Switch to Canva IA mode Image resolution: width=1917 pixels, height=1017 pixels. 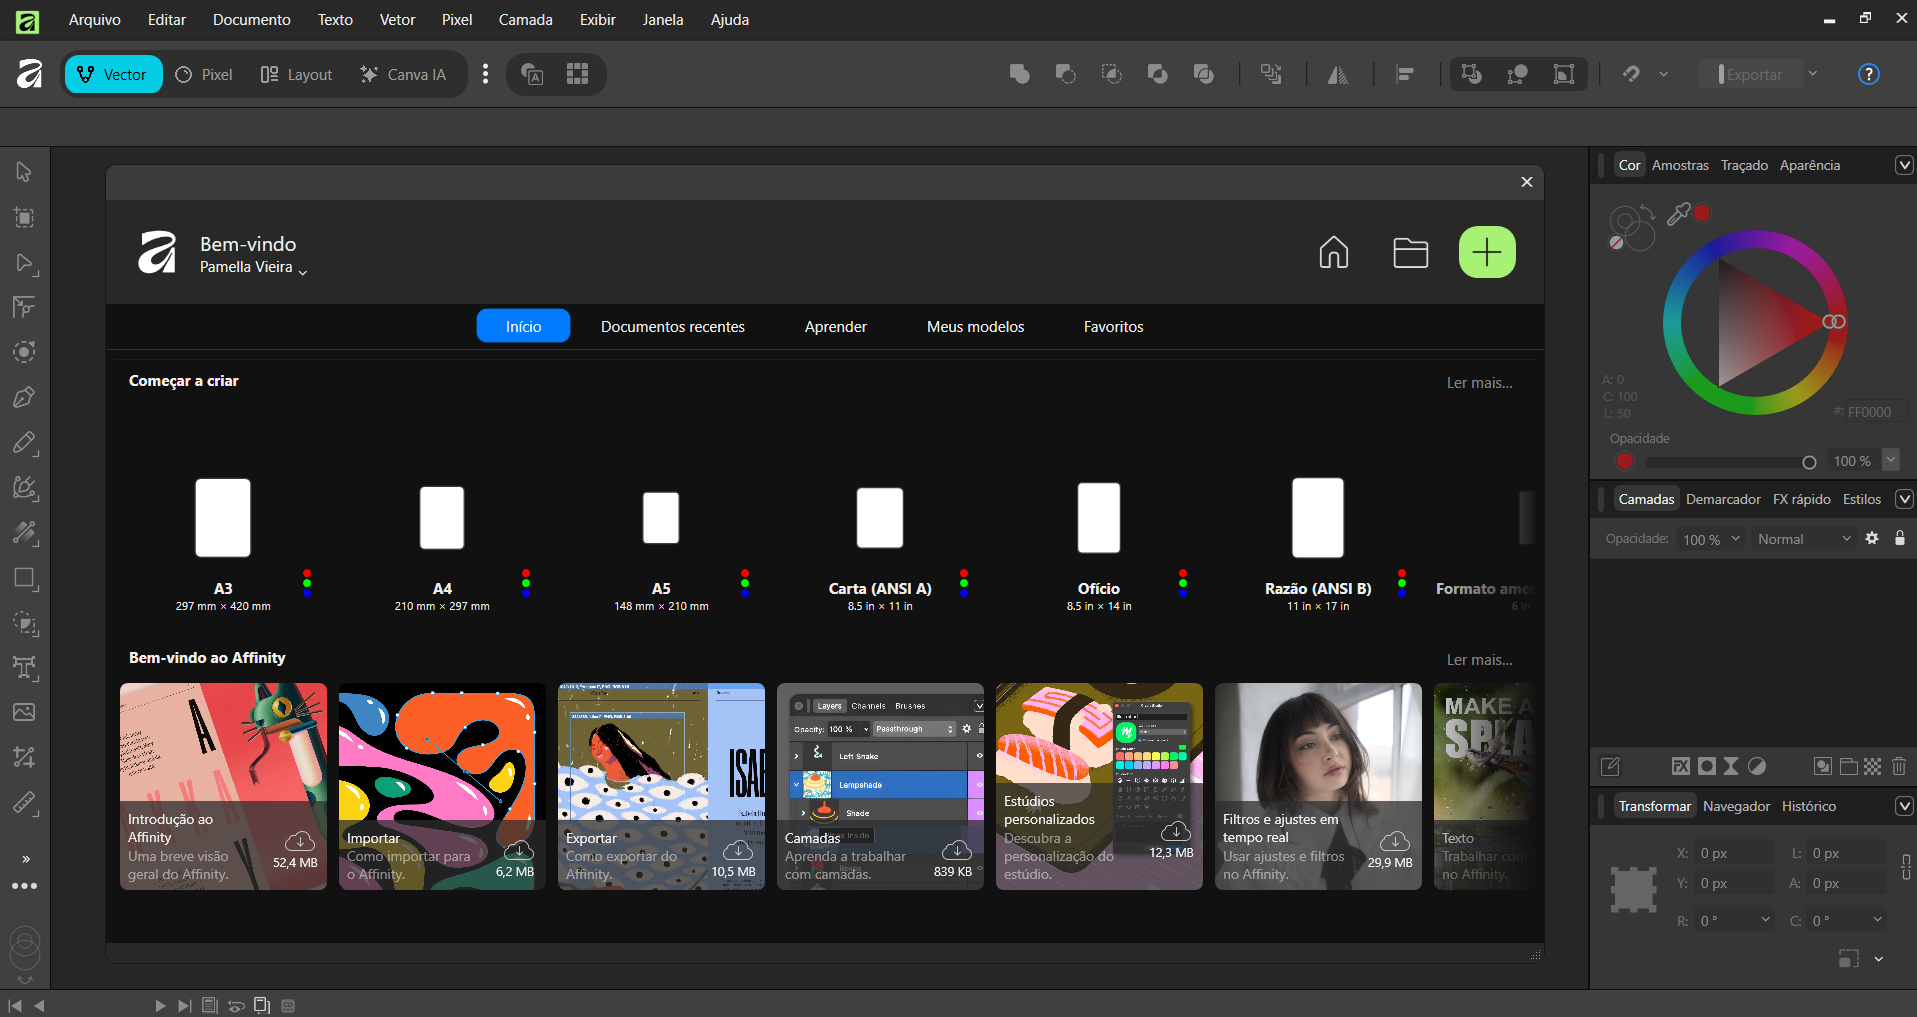pyautogui.click(x=403, y=74)
